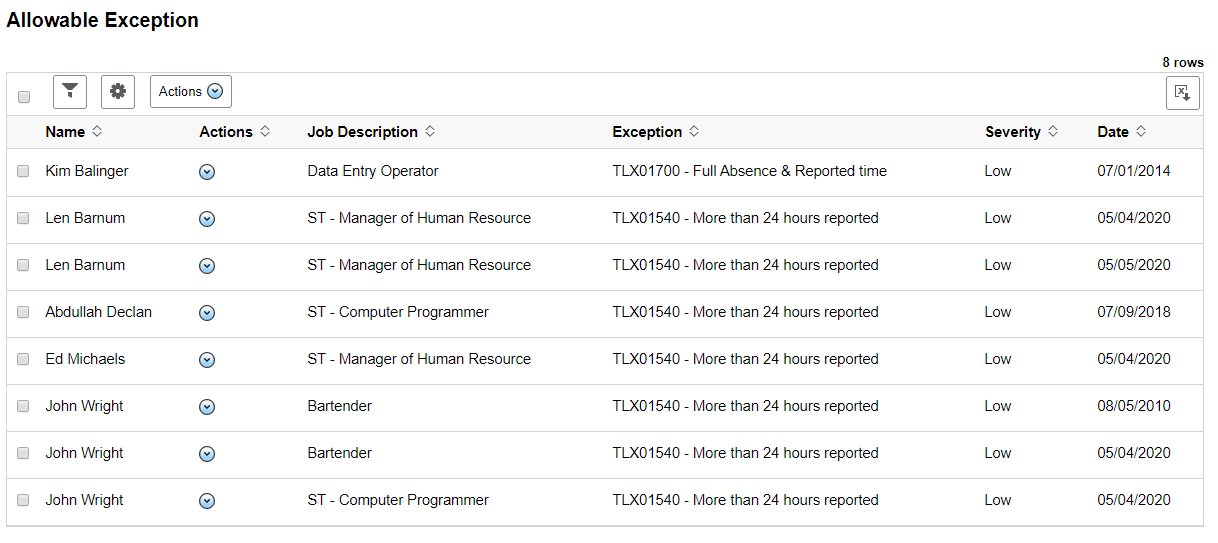Sort by Severity column arrows
This screenshot has height=543, width=1218.
click(x=1053, y=132)
